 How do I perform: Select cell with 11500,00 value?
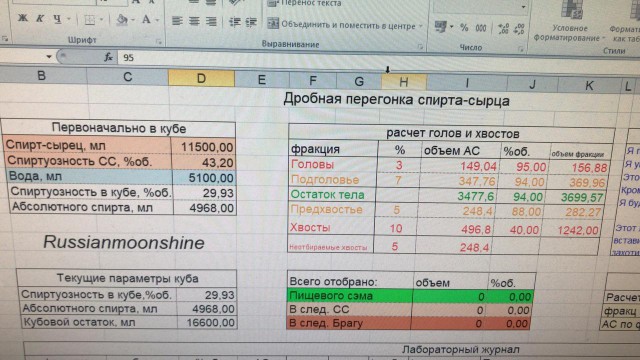coord(203,147)
